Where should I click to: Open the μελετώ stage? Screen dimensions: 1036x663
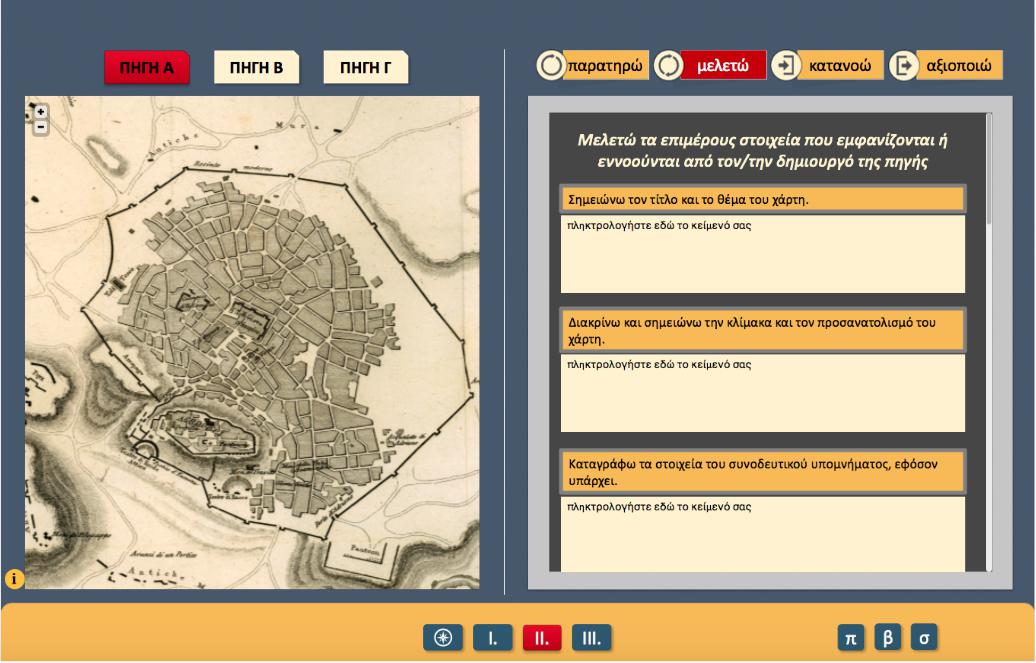point(723,65)
